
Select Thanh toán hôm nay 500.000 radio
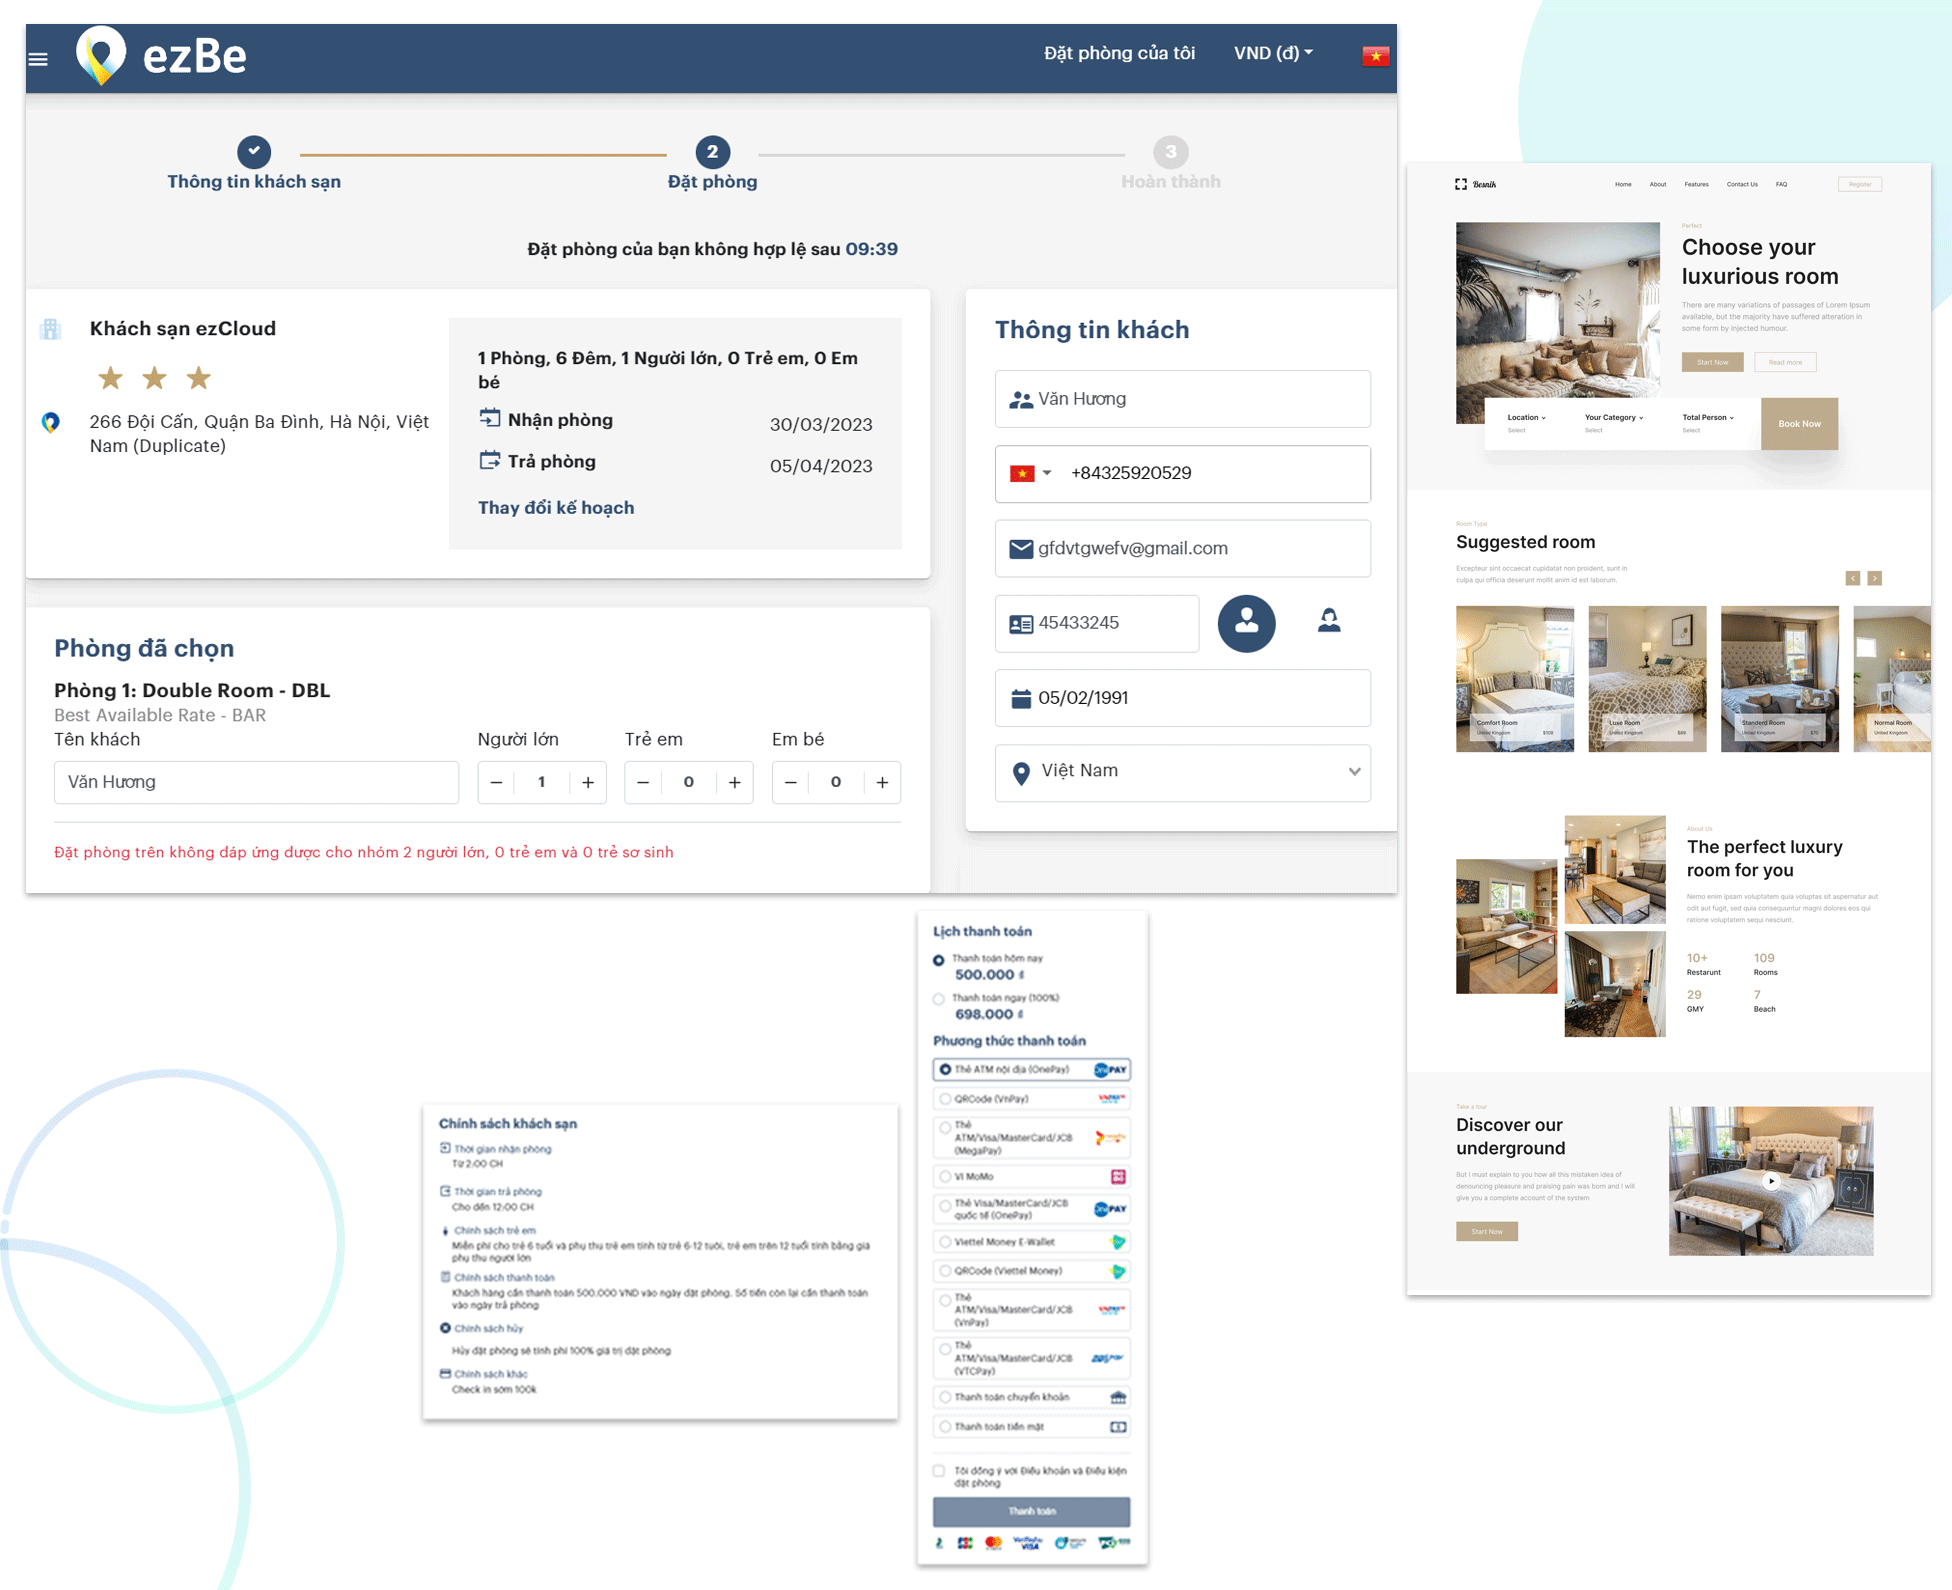tap(938, 960)
